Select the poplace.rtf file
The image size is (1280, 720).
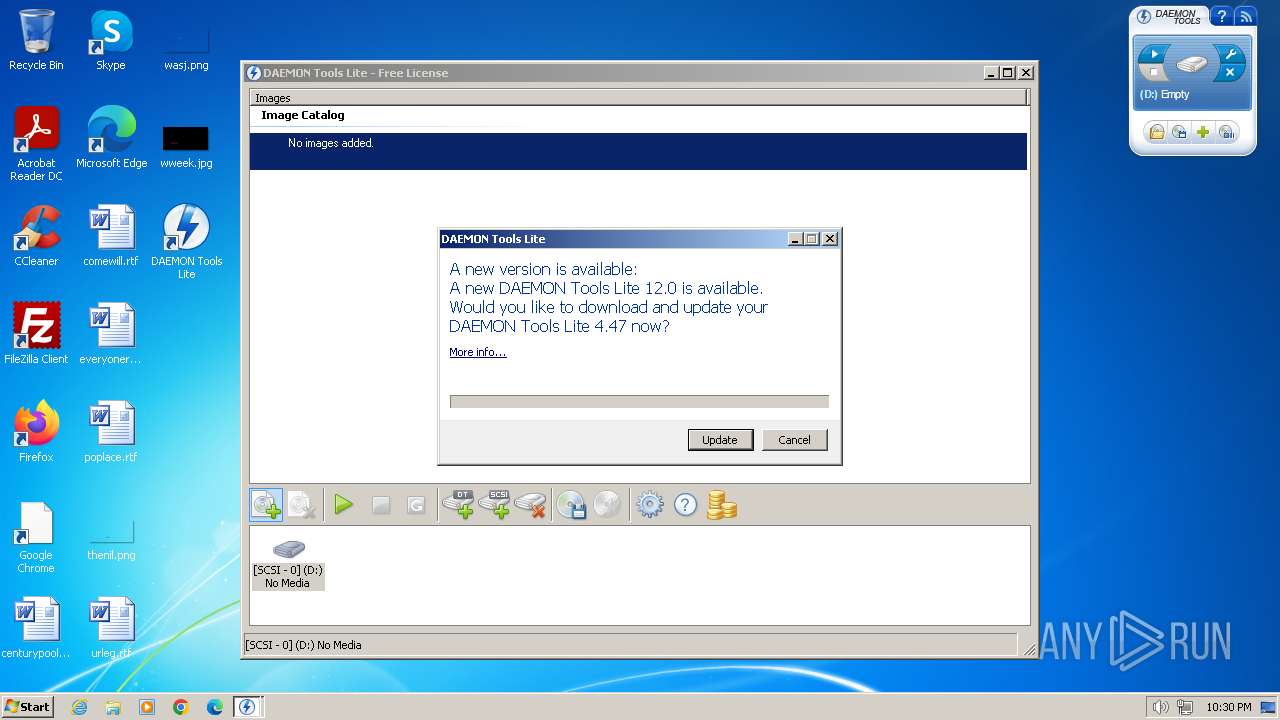[x=111, y=432]
